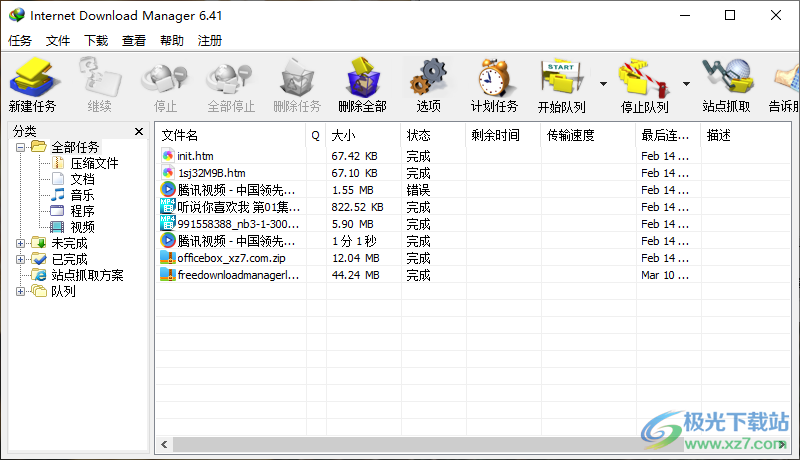800x460 pixels.
Task: Open the 查看 menu
Action: [x=134, y=41]
